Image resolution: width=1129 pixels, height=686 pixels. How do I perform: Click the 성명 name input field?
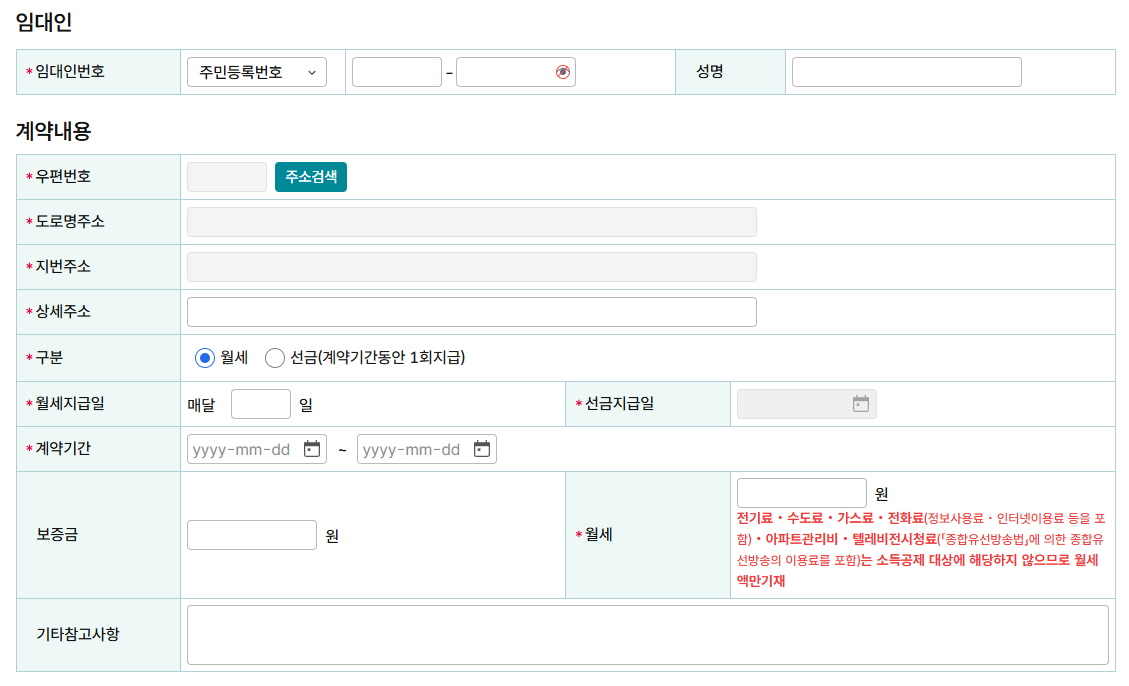click(x=906, y=72)
